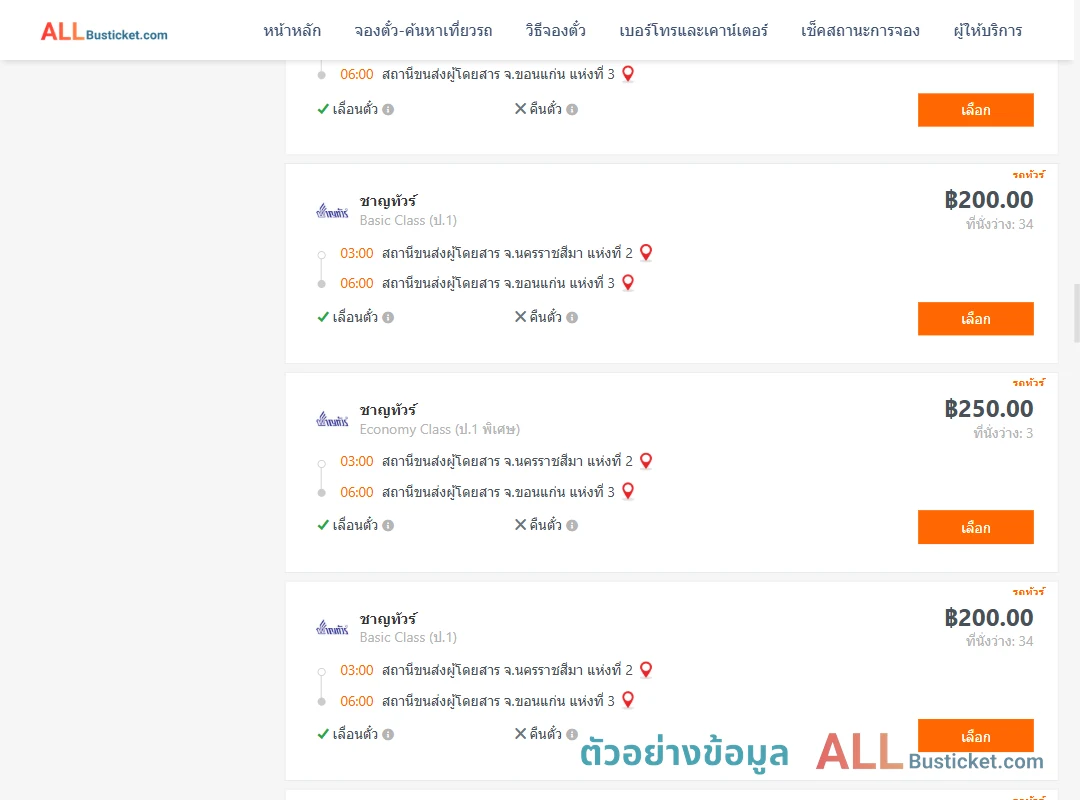
Task: Show เลื่อนตั๋ว info icon in Economy Class card
Action: 388,526
